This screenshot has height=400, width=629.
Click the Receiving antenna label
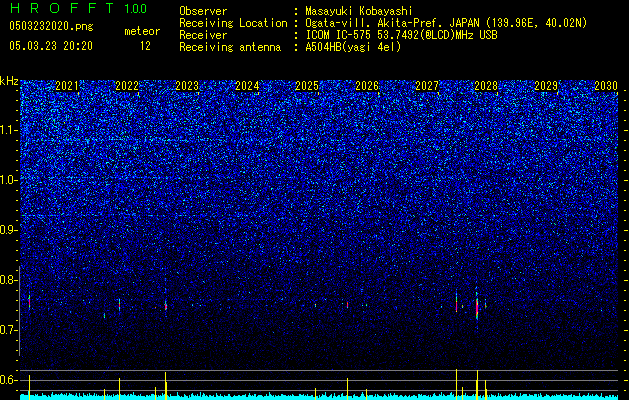click(x=230, y=47)
